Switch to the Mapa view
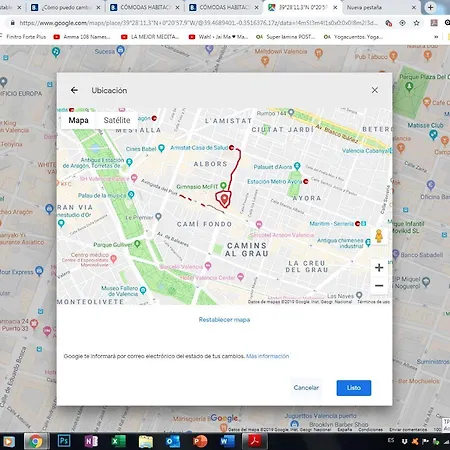Screen dimensions: 450x450 point(78,120)
